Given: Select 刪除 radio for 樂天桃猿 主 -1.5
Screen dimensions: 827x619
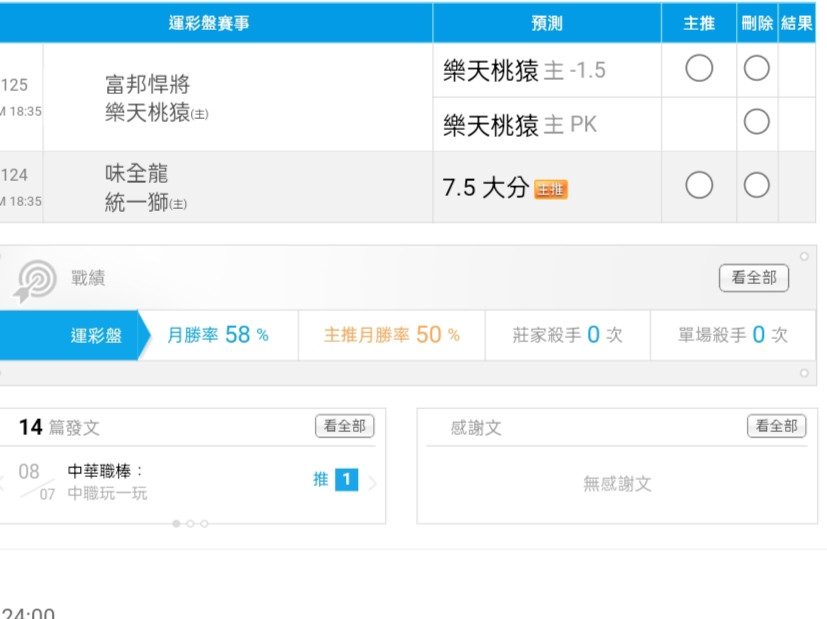Looking at the screenshot, I should 756,69.
